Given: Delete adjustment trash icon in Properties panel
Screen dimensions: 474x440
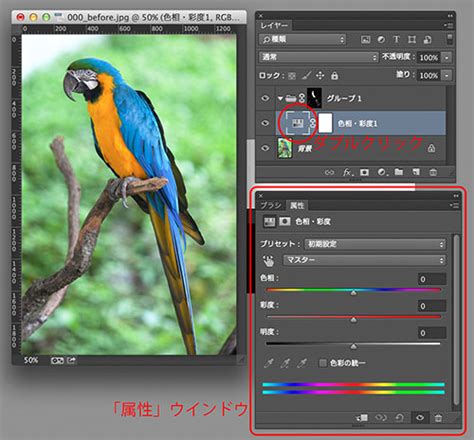Looking at the screenshot, I should coord(438,418).
